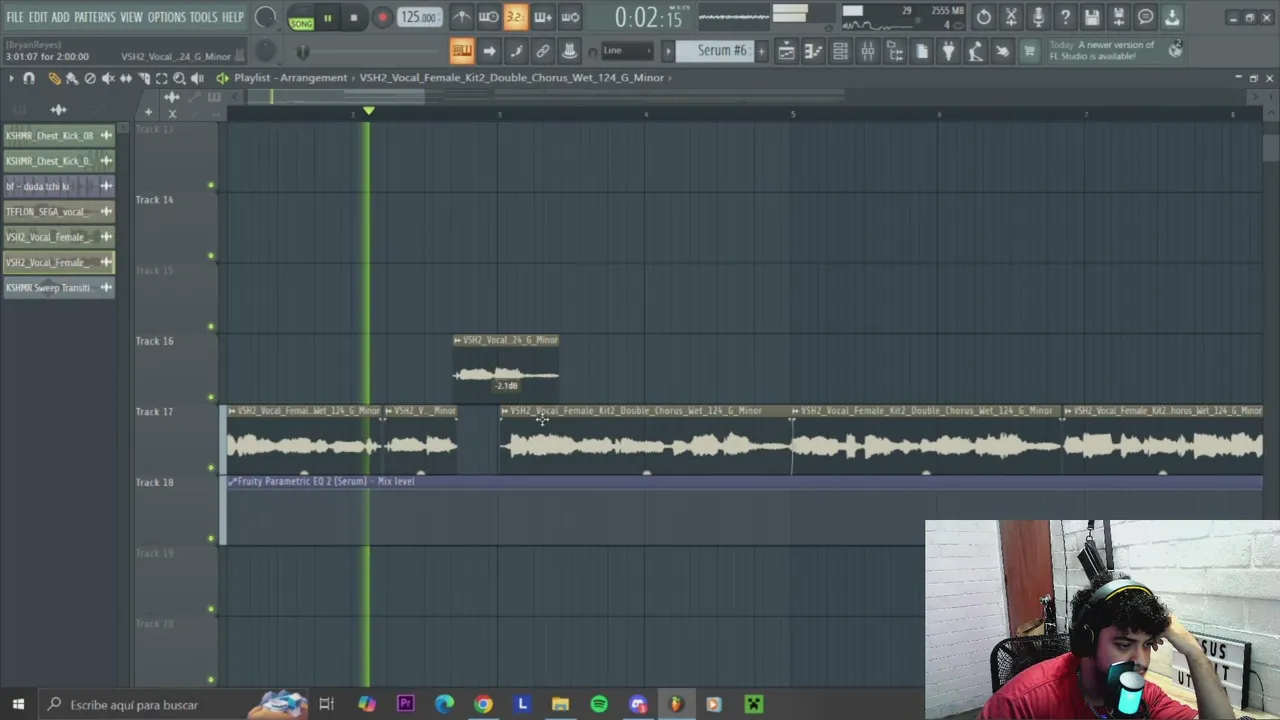Open the EDIT menu

(38, 17)
